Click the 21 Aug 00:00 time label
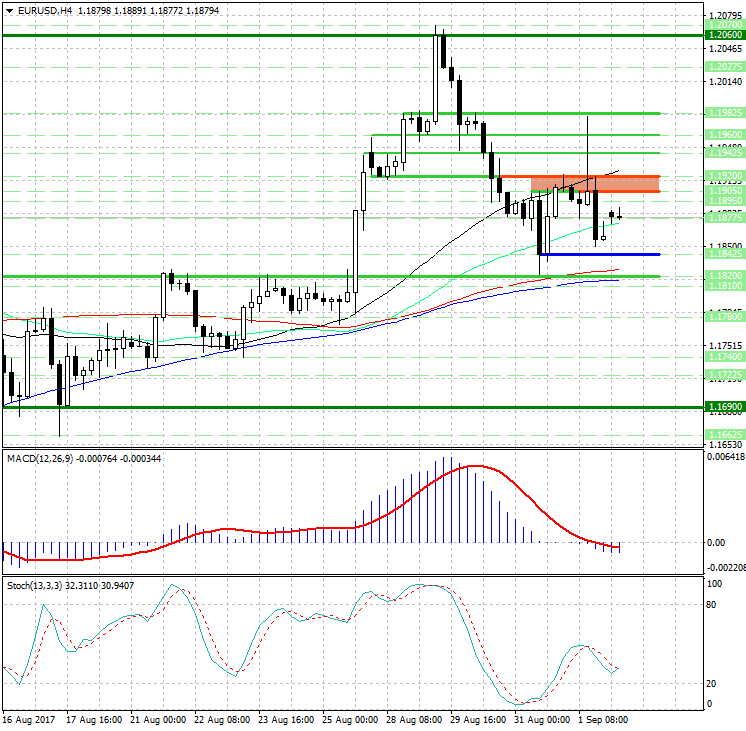746x731 pixels. click(x=157, y=720)
